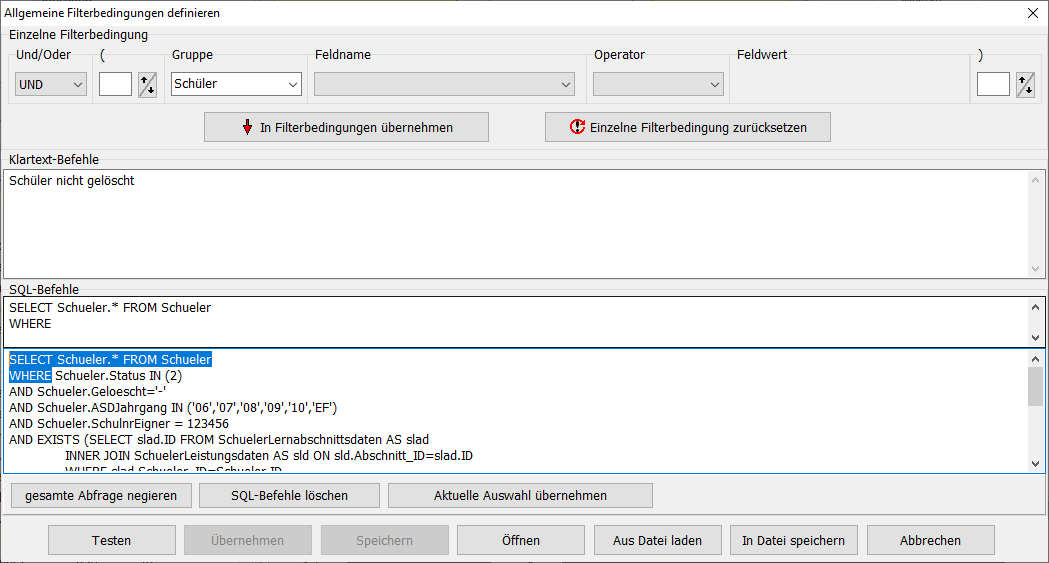The image size is (1049, 563).
Task: Click inside the Klartext-Befehle text area
Action: pos(515,225)
